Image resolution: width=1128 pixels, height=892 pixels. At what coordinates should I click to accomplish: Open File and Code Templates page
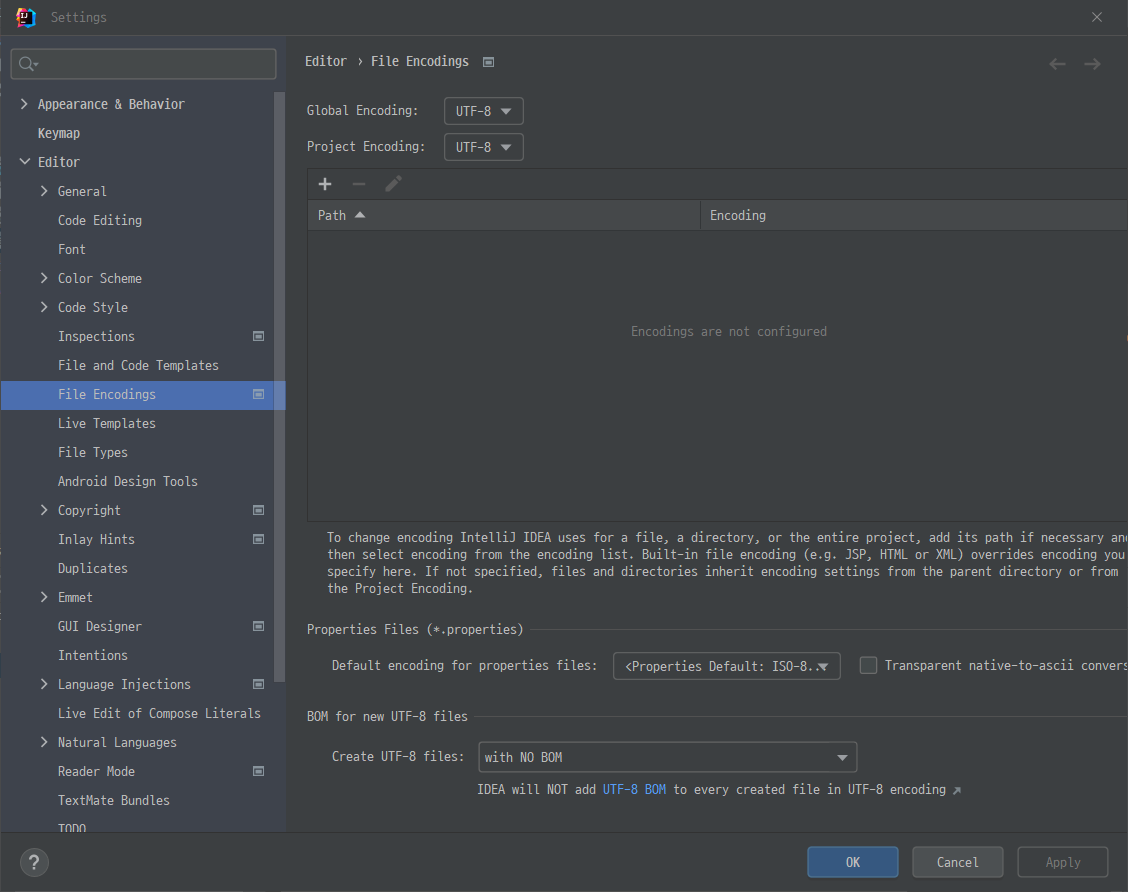[x=138, y=365]
